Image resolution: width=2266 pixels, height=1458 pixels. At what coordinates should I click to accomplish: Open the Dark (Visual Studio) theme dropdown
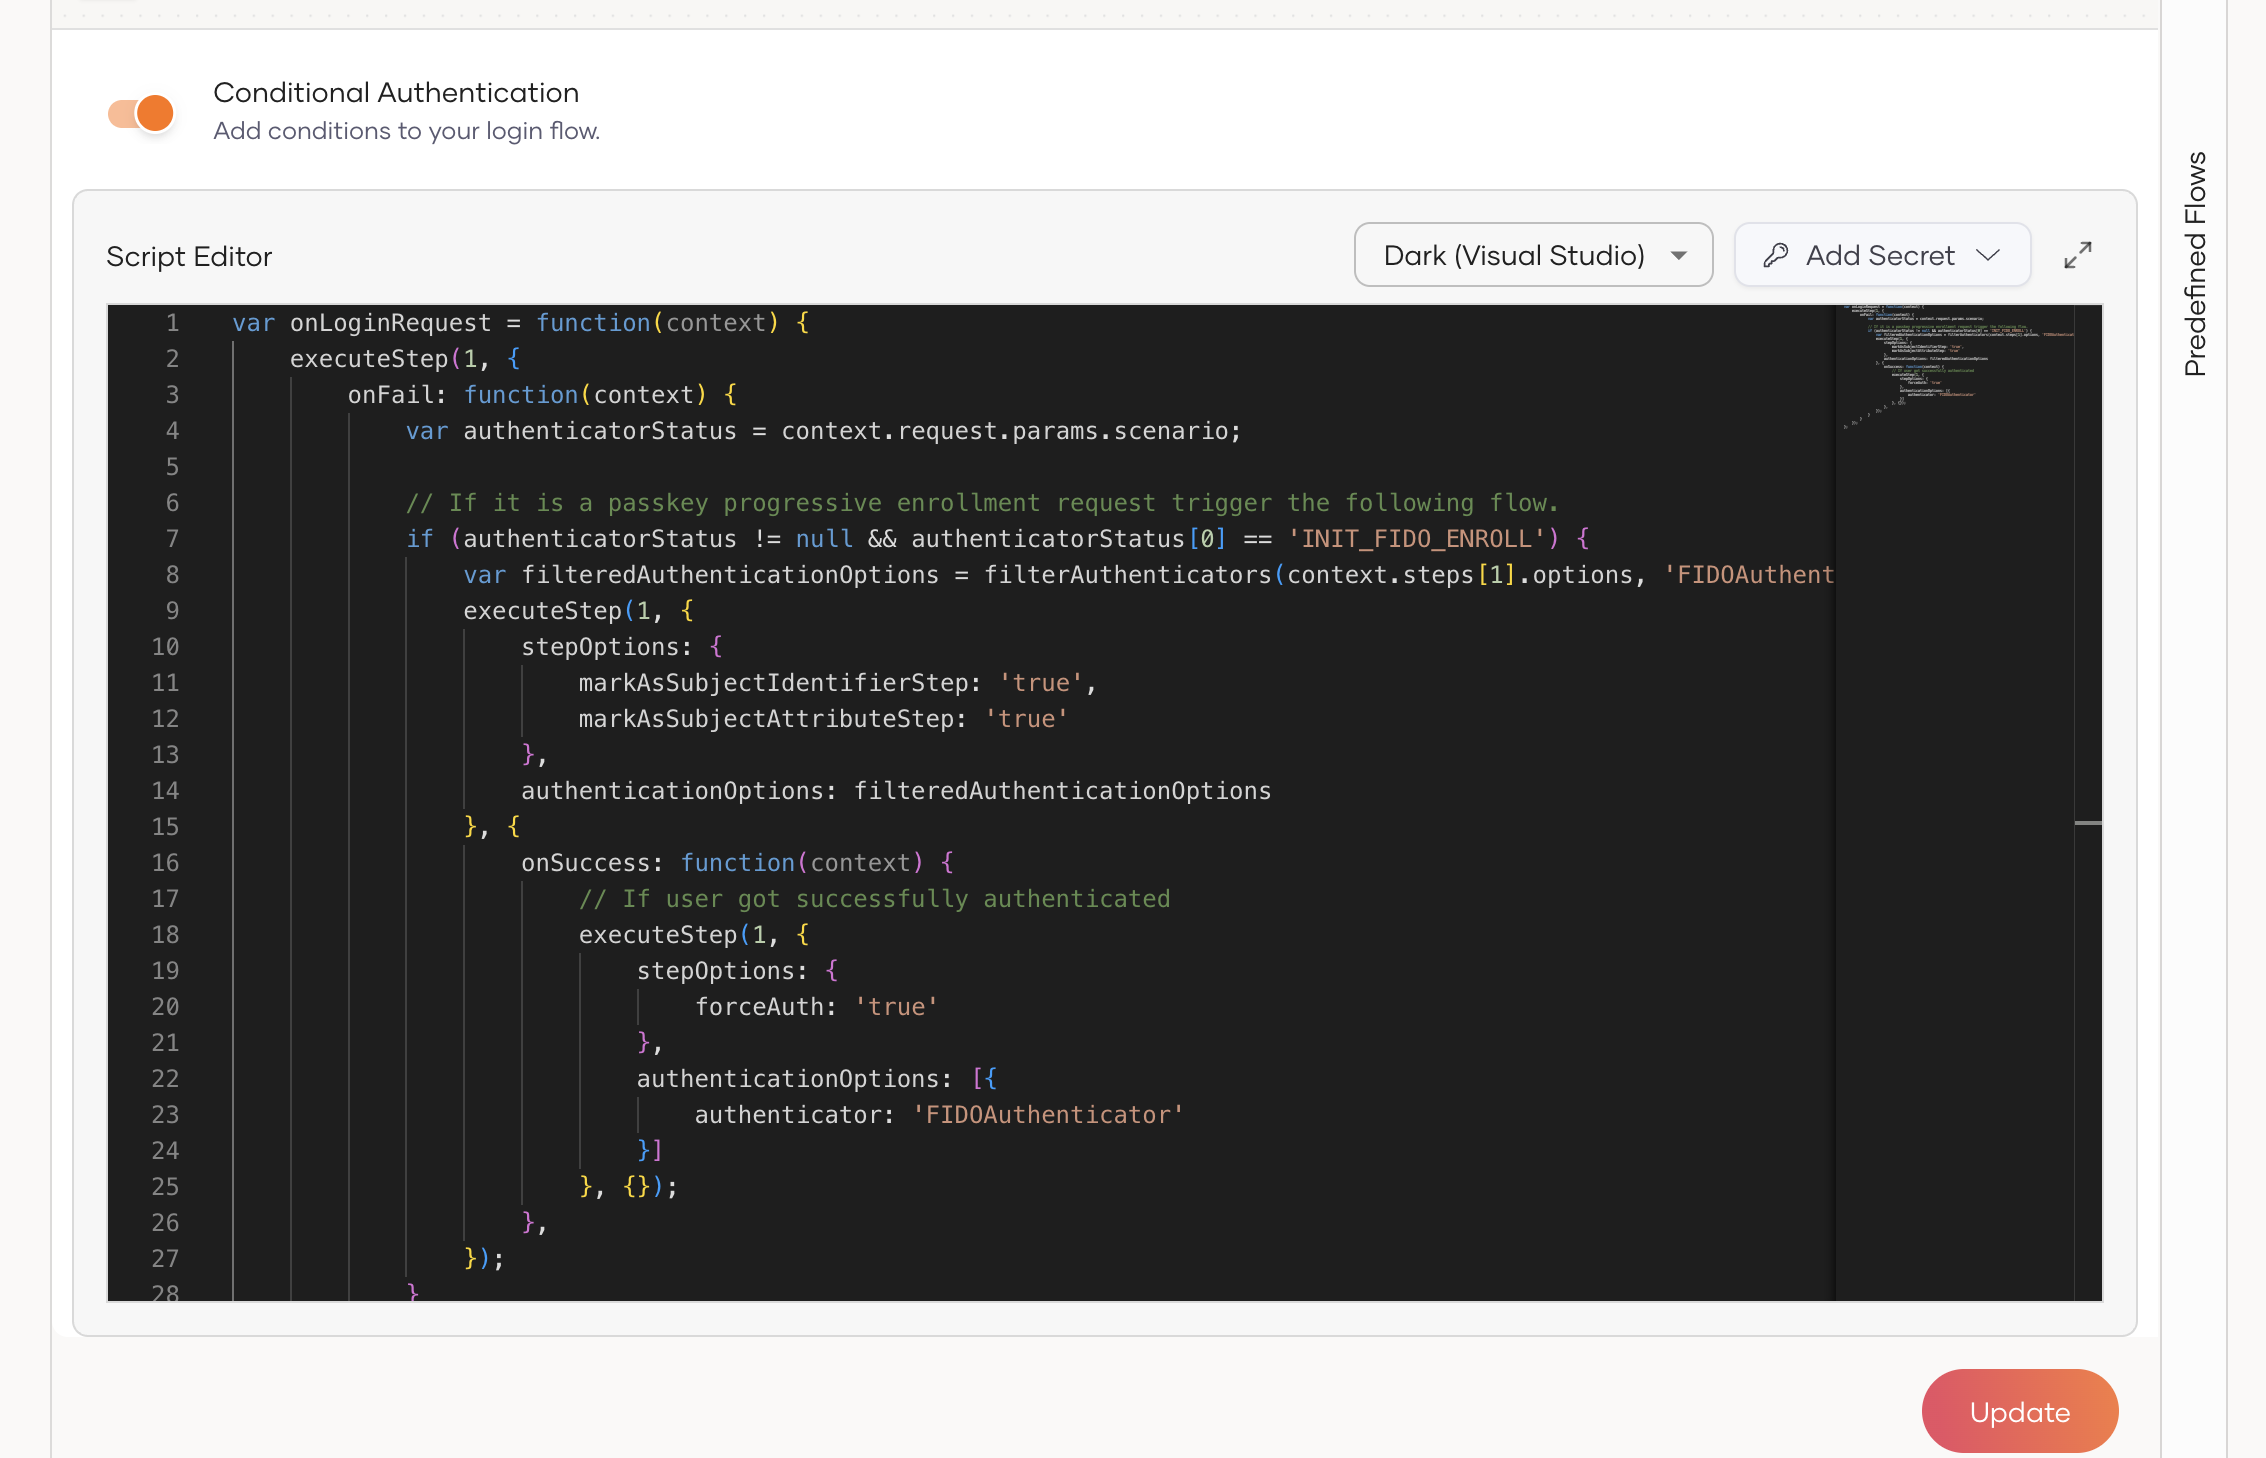pyautogui.click(x=1533, y=255)
